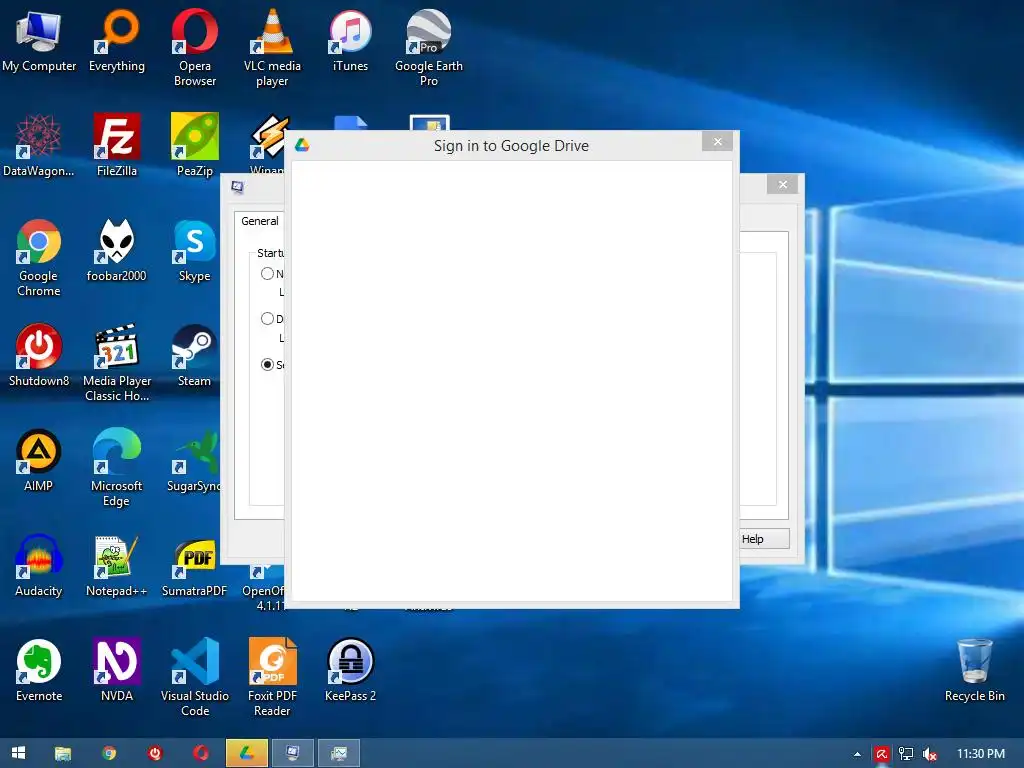Launch Notepad++ desktop shortcut

(117, 566)
